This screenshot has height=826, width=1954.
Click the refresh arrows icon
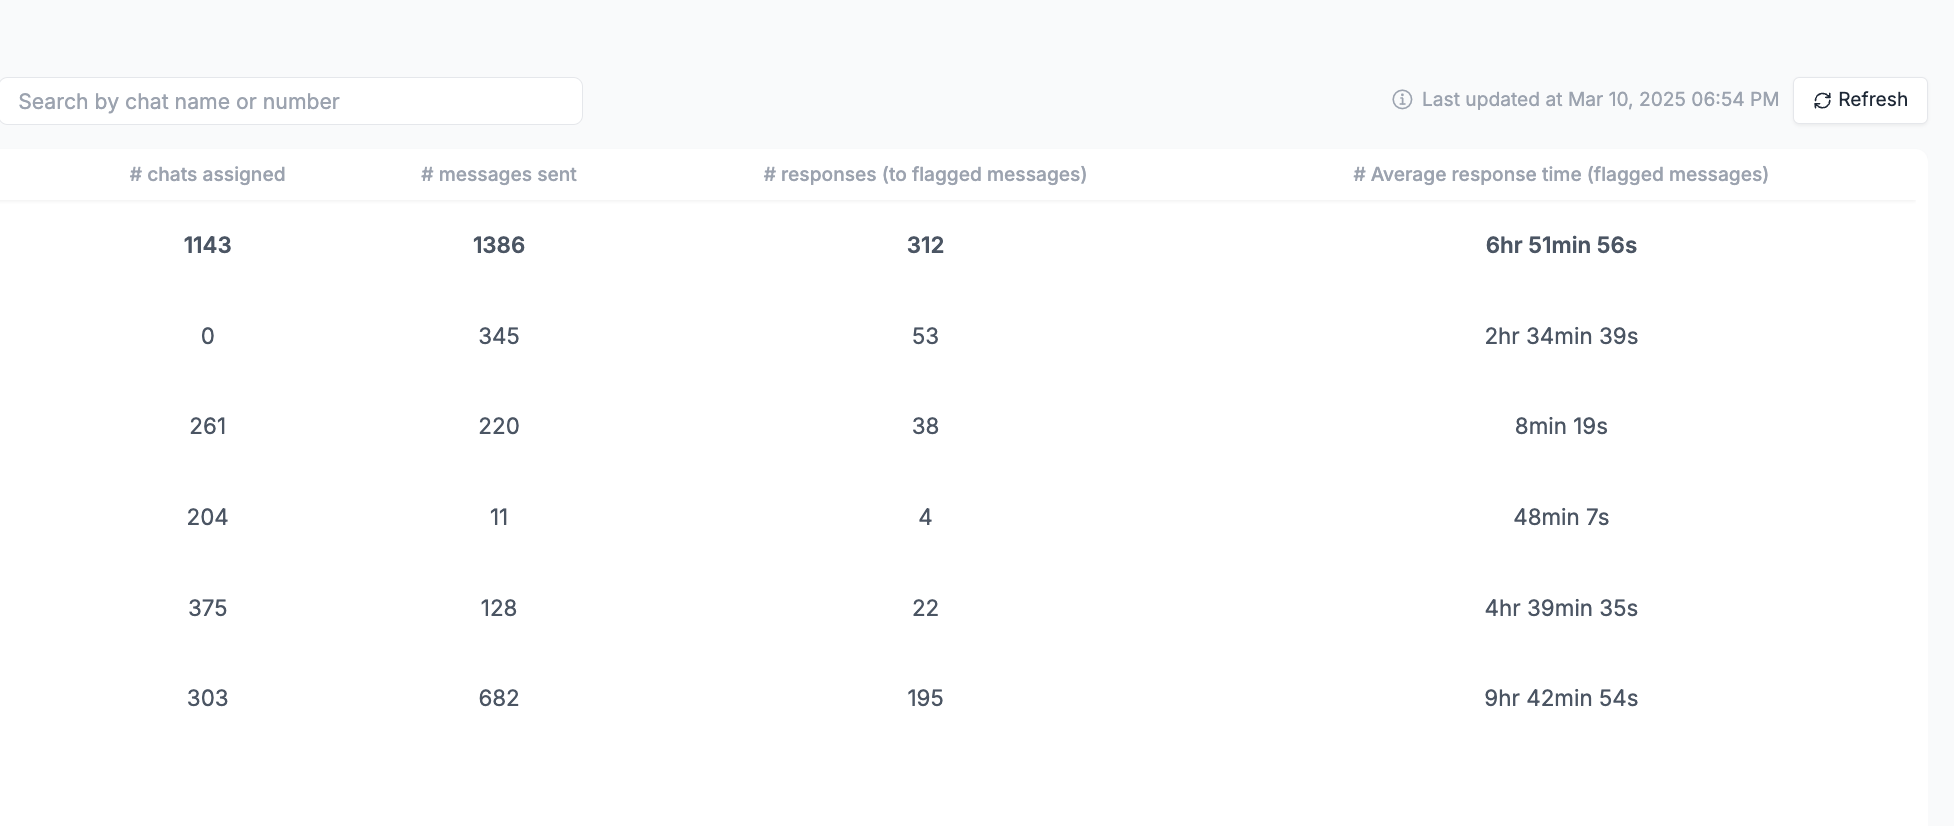pos(1822,101)
